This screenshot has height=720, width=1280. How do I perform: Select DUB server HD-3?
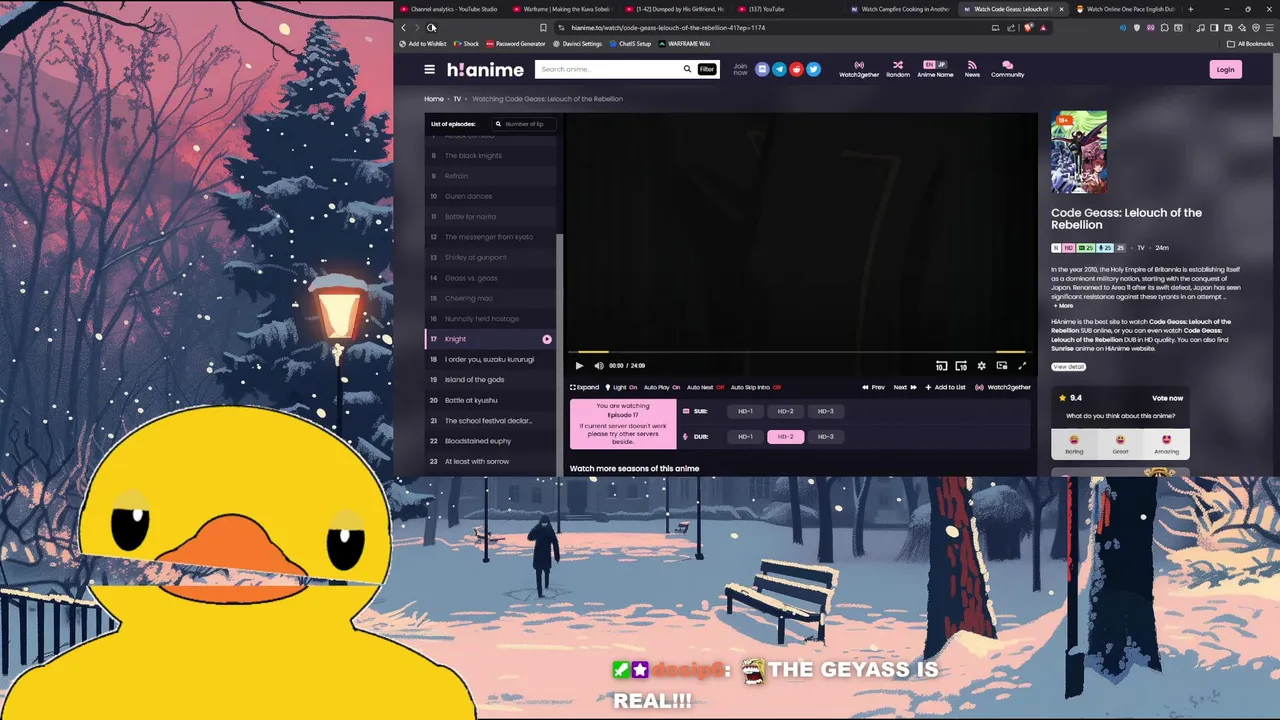pyautogui.click(x=825, y=436)
